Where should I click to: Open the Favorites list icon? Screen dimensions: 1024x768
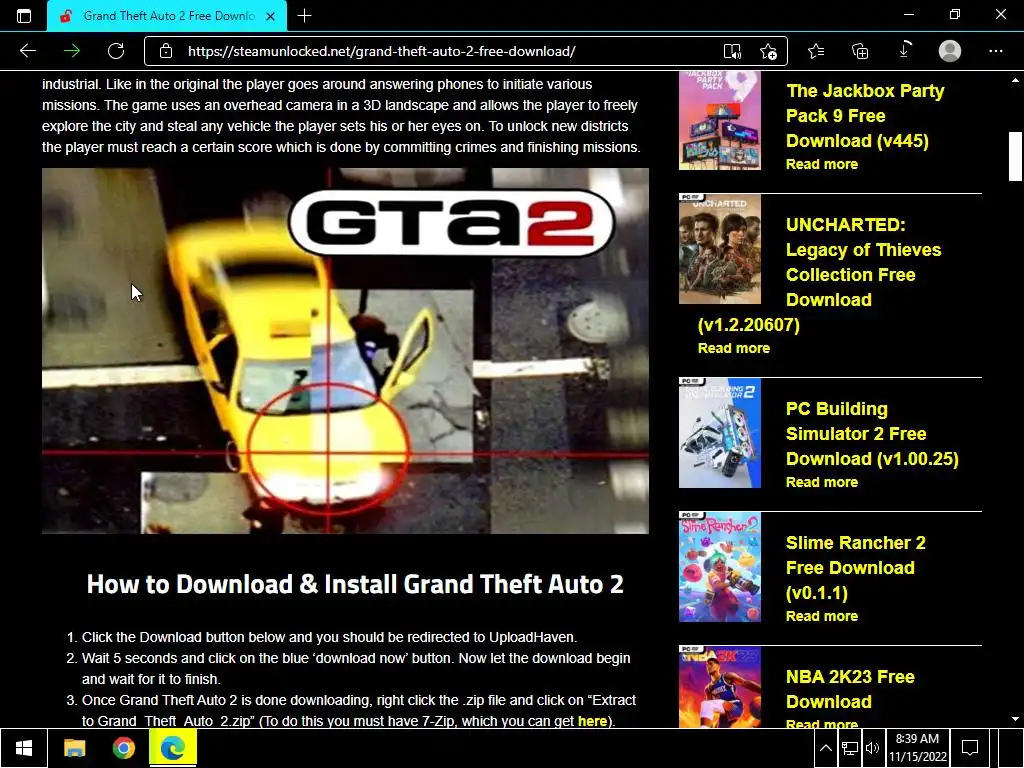click(x=816, y=51)
